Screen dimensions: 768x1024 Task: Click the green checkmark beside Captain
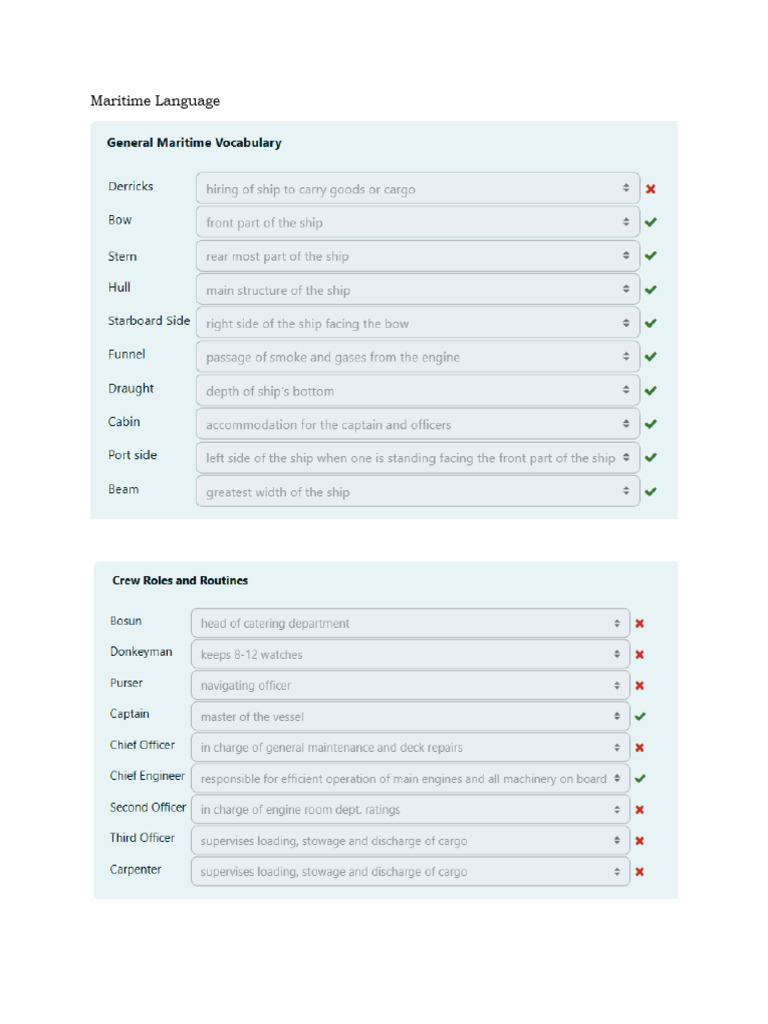tap(640, 716)
